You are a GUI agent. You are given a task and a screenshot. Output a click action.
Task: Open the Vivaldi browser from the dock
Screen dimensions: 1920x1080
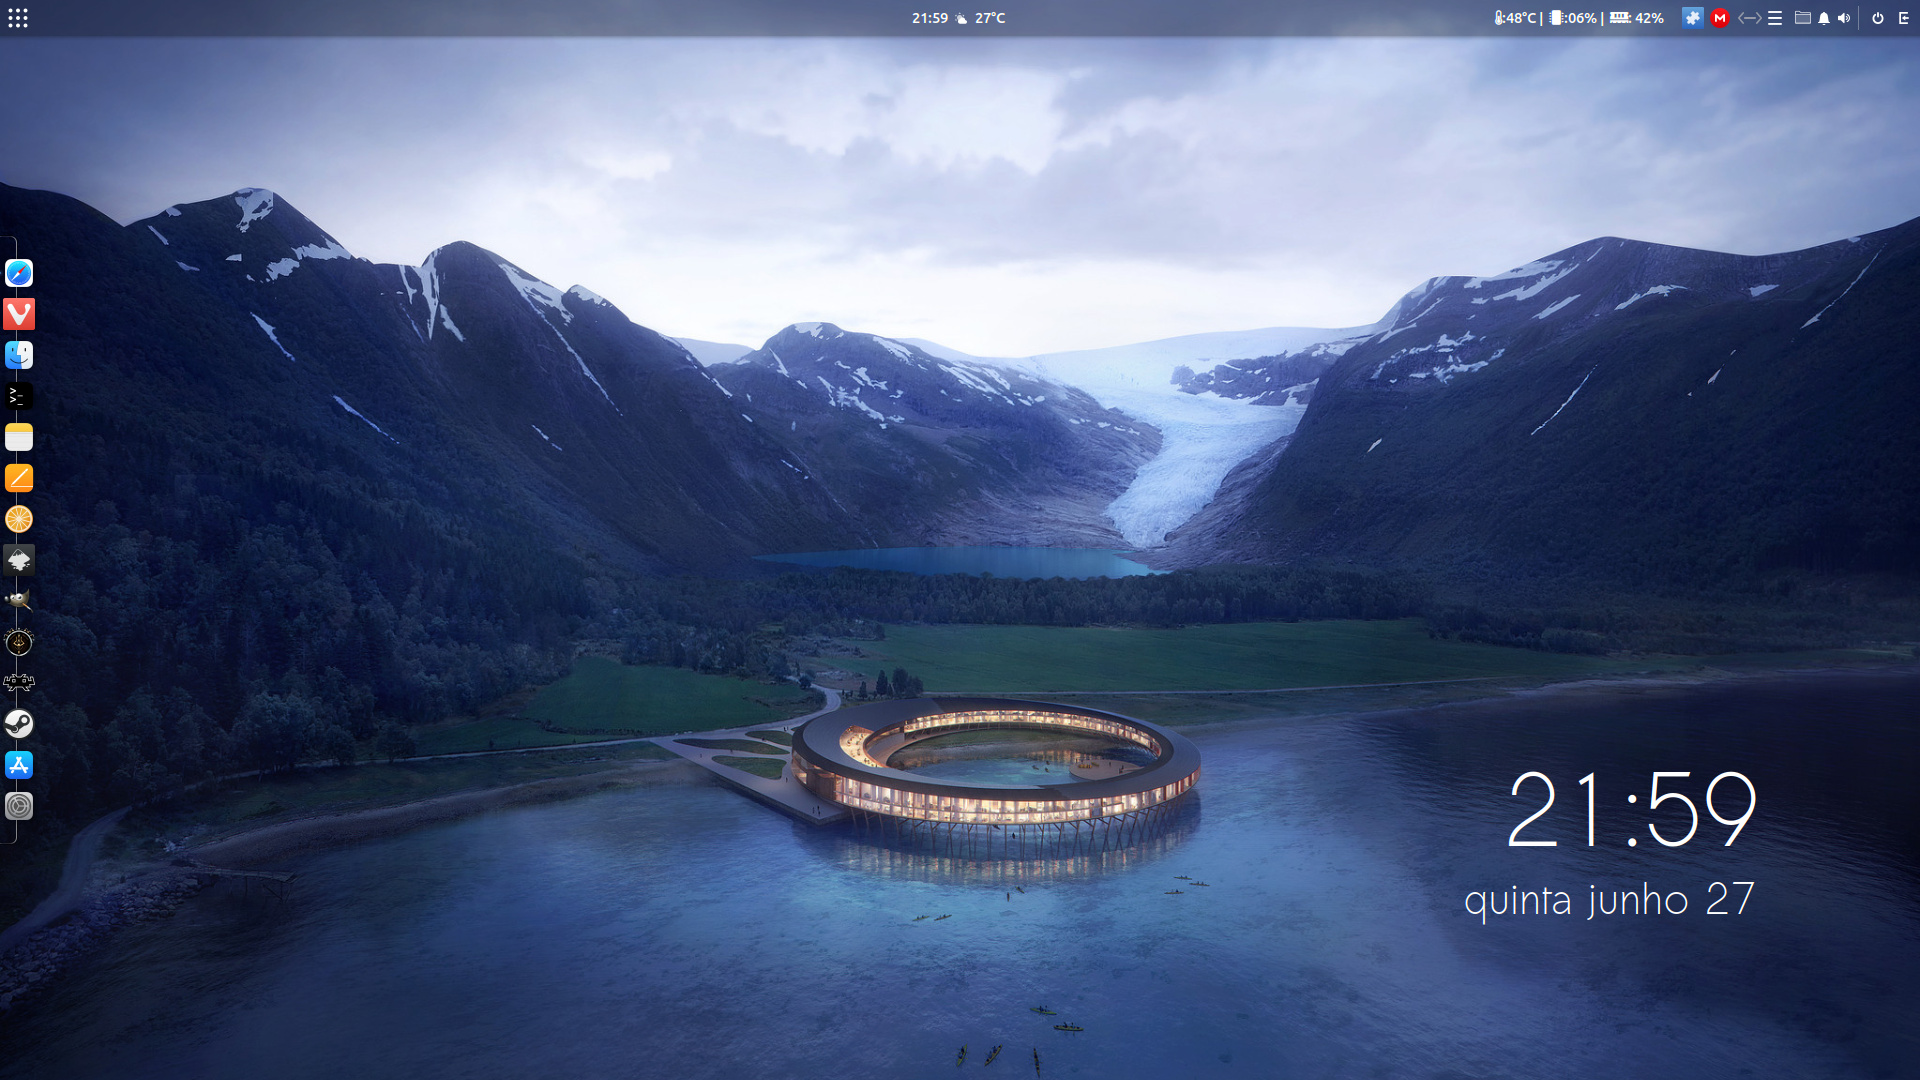coord(19,314)
